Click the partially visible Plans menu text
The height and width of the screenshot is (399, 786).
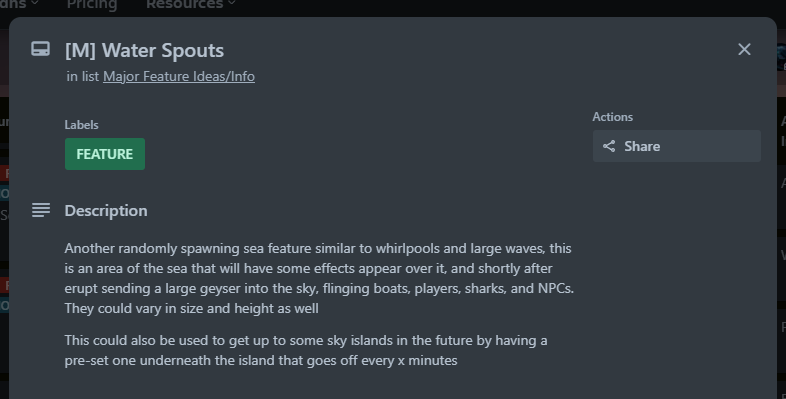13,5
